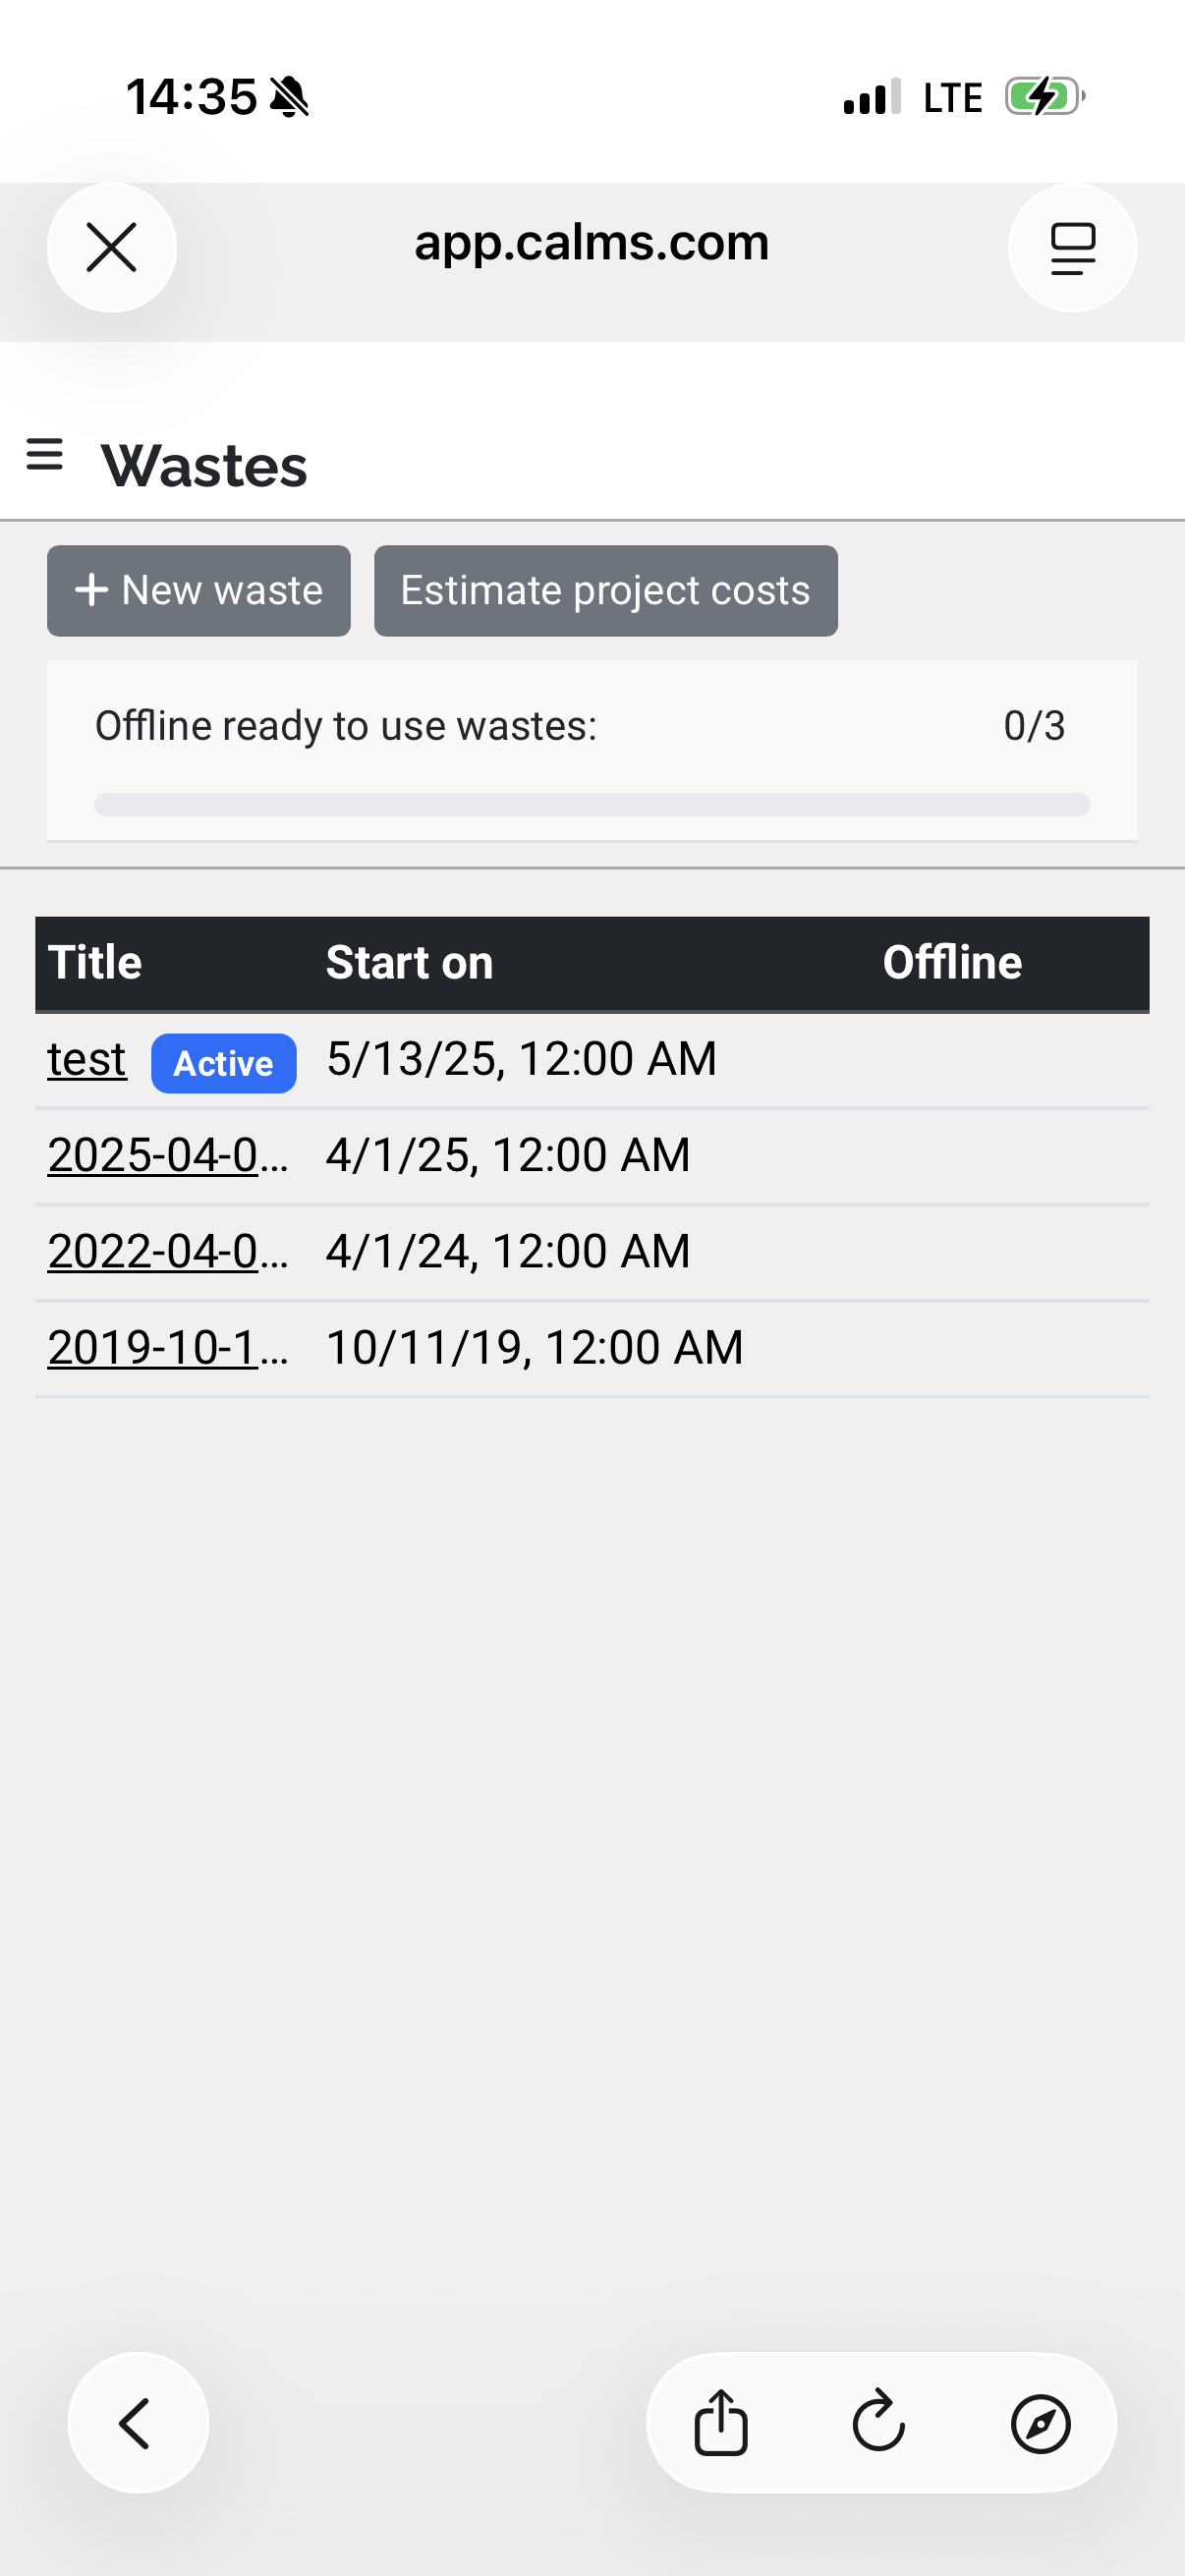Open the 2019-10-1… waste link
The height and width of the screenshot is (2576, 1185).
[x=167, y=1347]
